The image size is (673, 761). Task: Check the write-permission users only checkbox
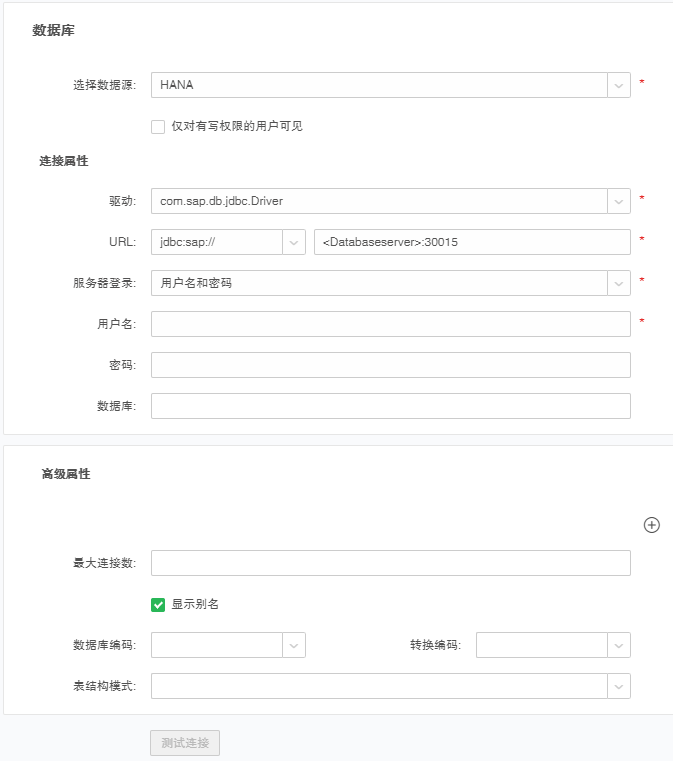click(x=158, y=127)
